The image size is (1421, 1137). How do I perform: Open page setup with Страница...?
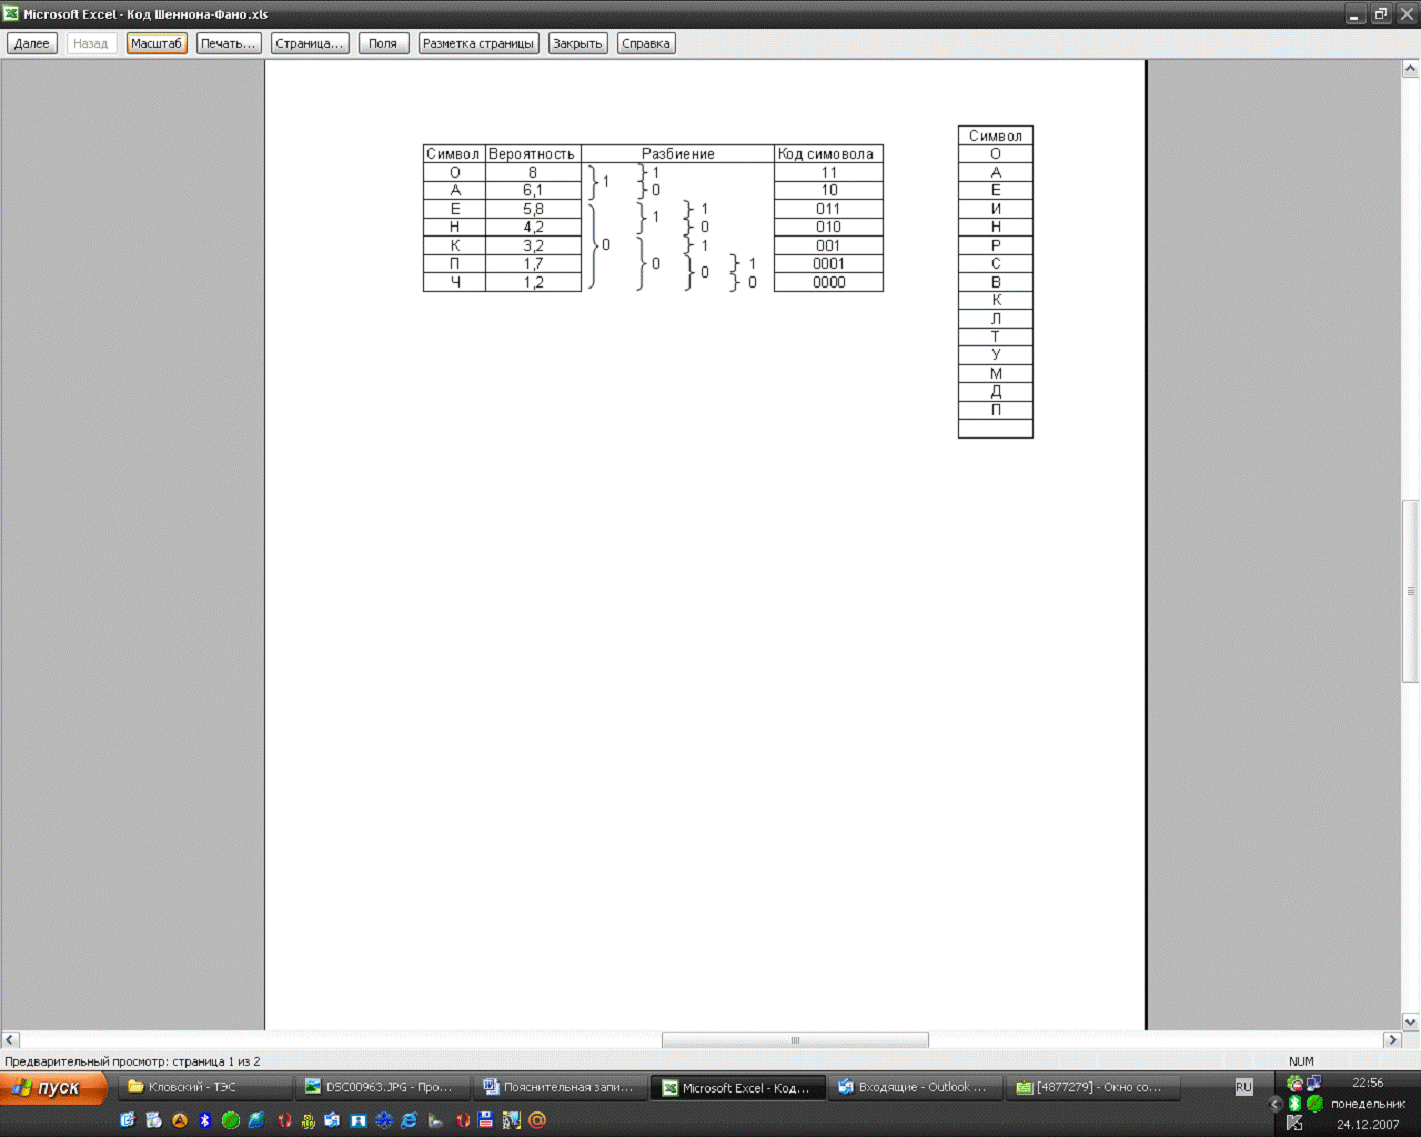(310, 43)
